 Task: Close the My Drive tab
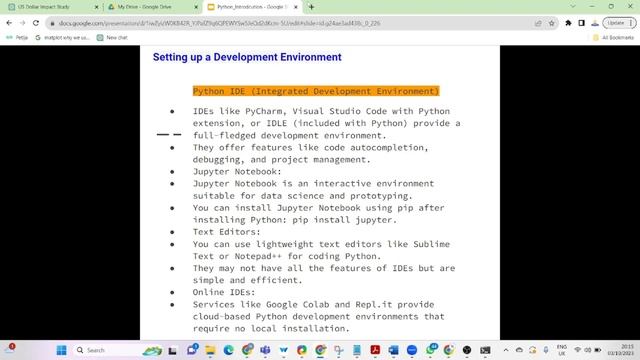coord(196,7)
